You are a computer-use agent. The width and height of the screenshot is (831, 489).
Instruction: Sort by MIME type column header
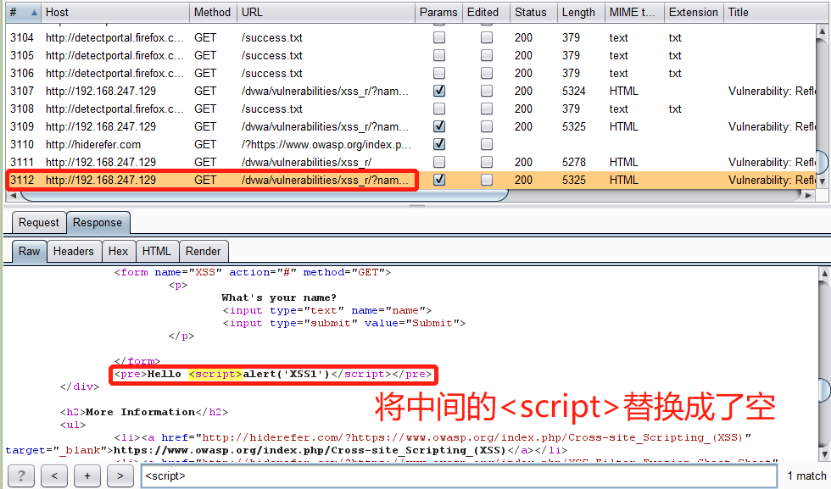[634, 12]
